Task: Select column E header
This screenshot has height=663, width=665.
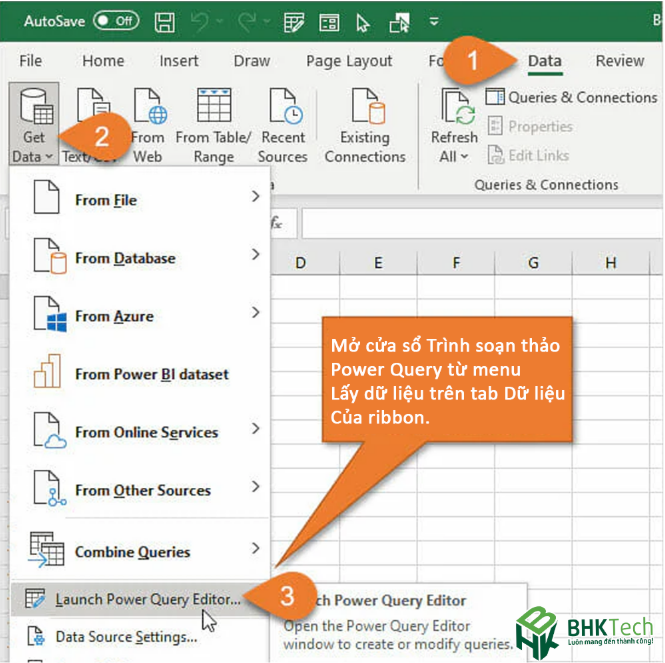Action: (378, 263)
